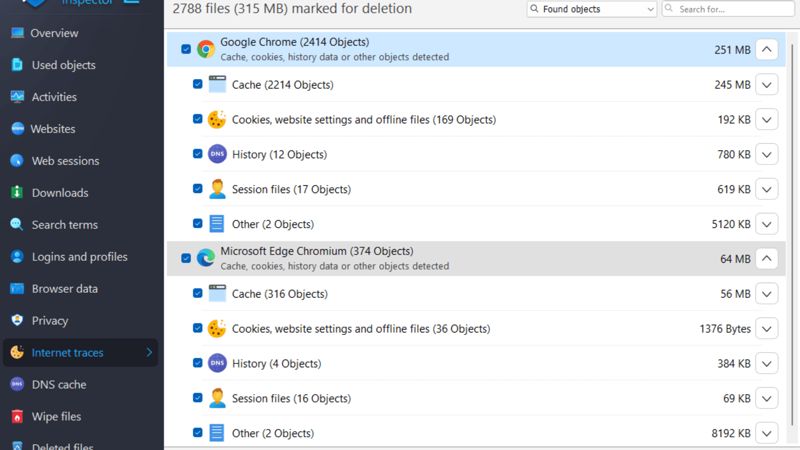
Task: Collapse the Google Chrome group
Action: pos(766,49)
